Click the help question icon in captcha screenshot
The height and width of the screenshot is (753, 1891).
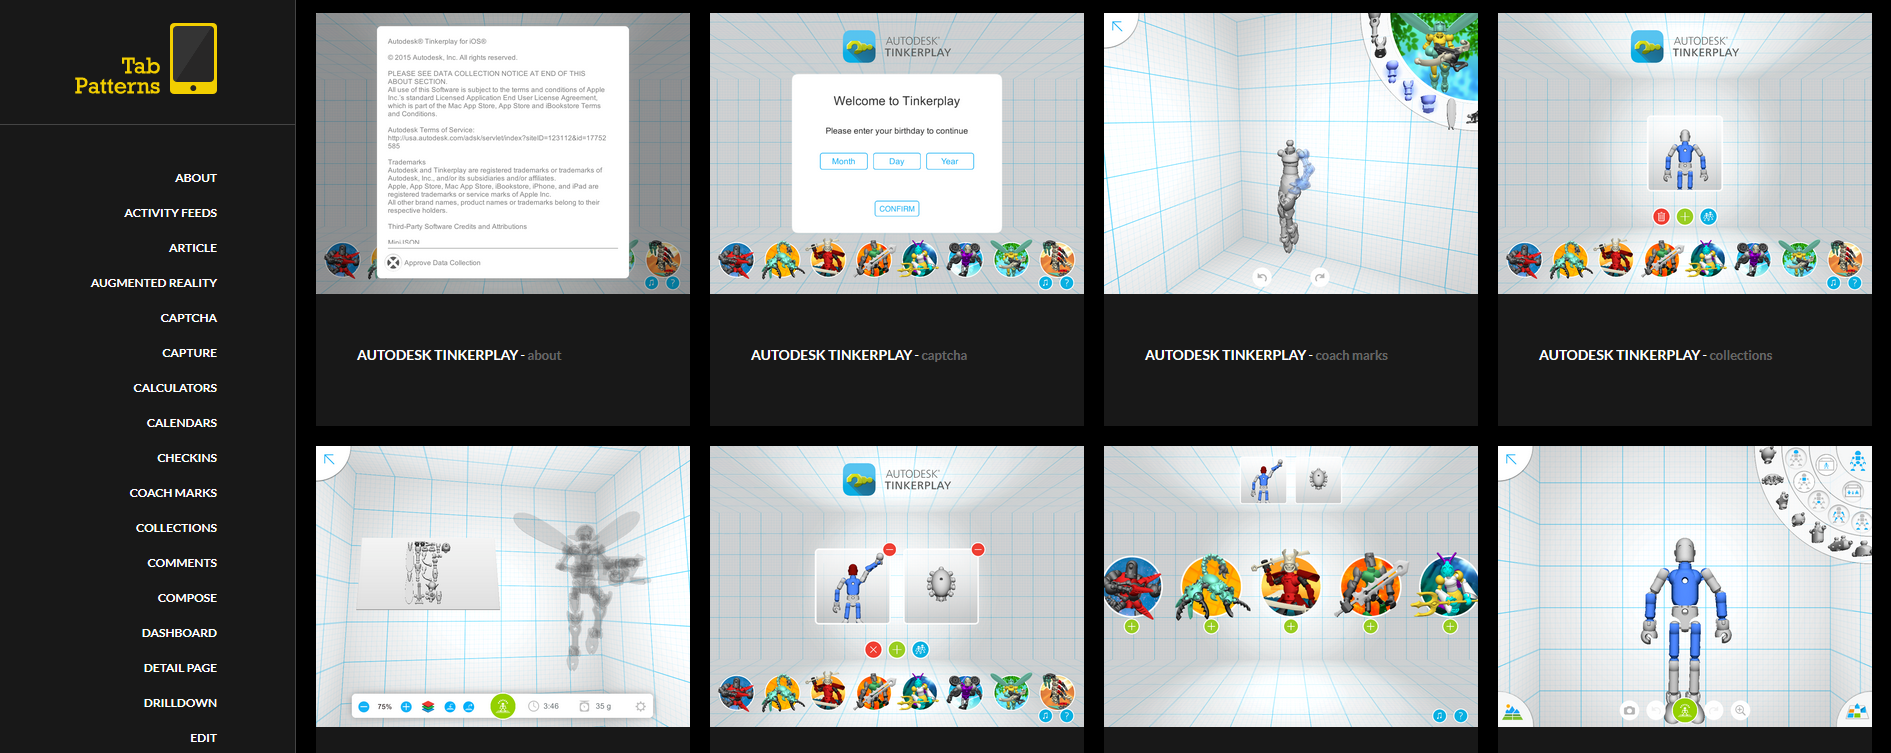pyautogui.click(x=1066, y=283)
